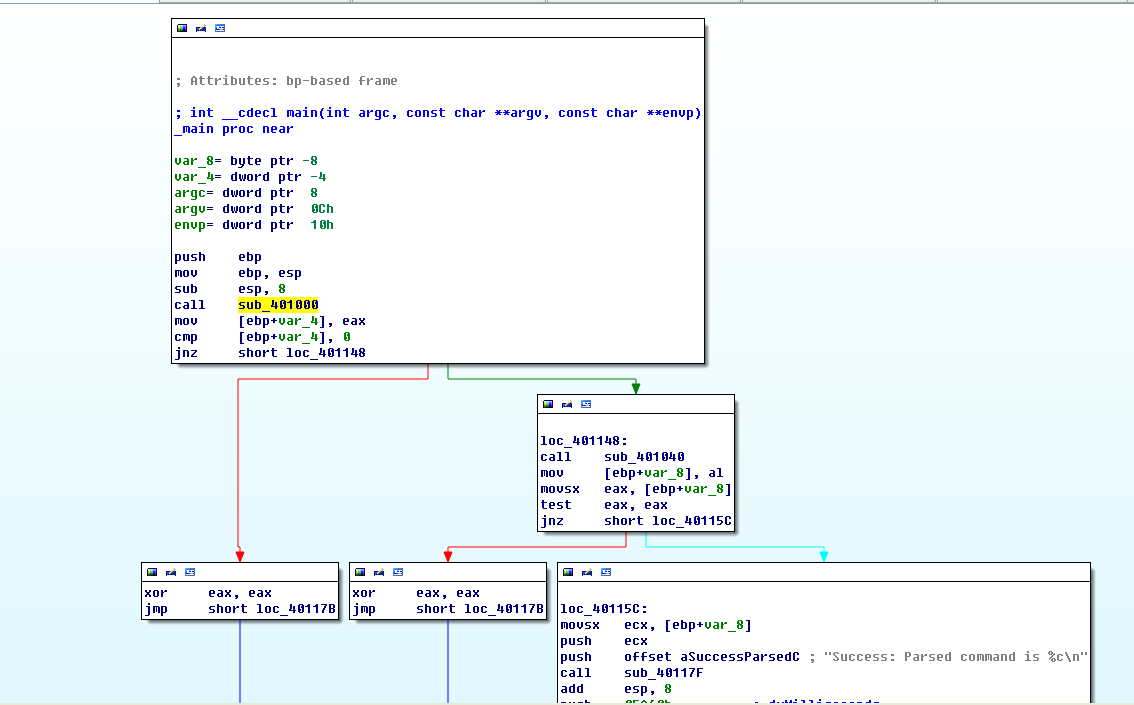The height and width of the screenshot is (705, 1134).
Task: Click sub_401040 in the loc_401148 node
Action: 644,457
